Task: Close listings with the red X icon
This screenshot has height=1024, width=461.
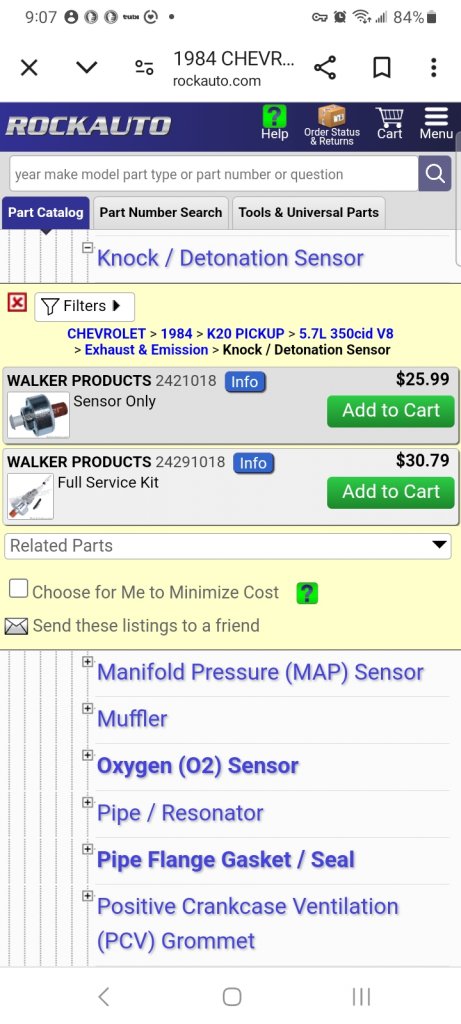Action: (17, 302)
